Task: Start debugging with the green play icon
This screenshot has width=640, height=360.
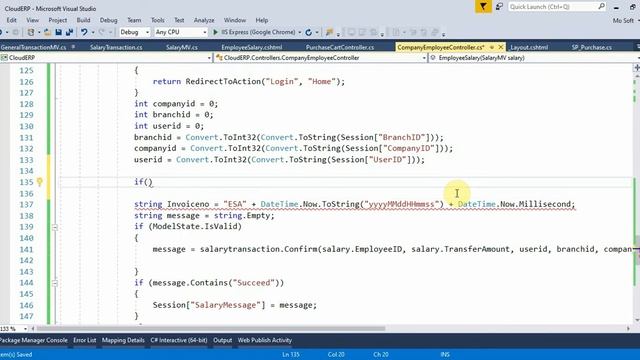Action: [216, 32]
